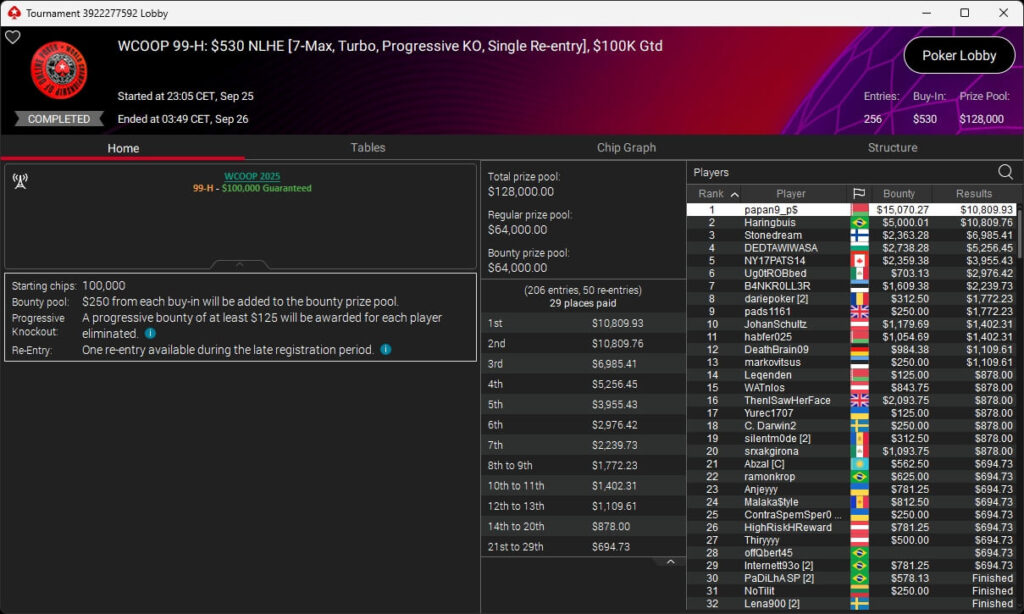This screenshot has width=1024, height=614.
Task: Open Re-Entry info icon
Action: pyautogui.click(x=386, y=349)
